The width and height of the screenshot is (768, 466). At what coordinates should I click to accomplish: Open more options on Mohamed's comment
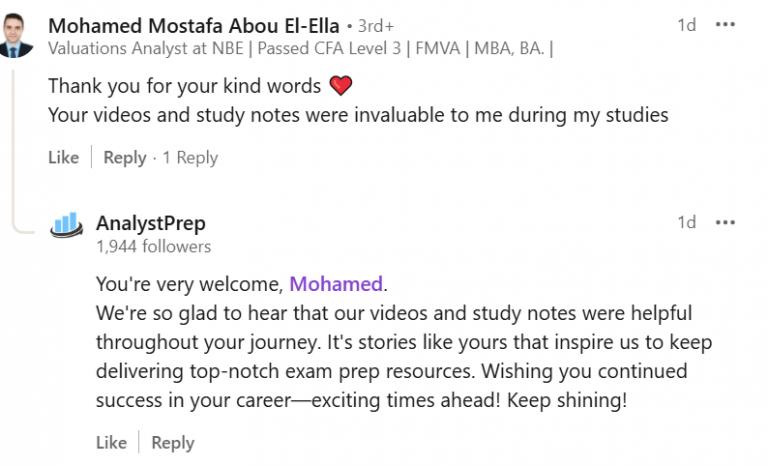(726, 25)
